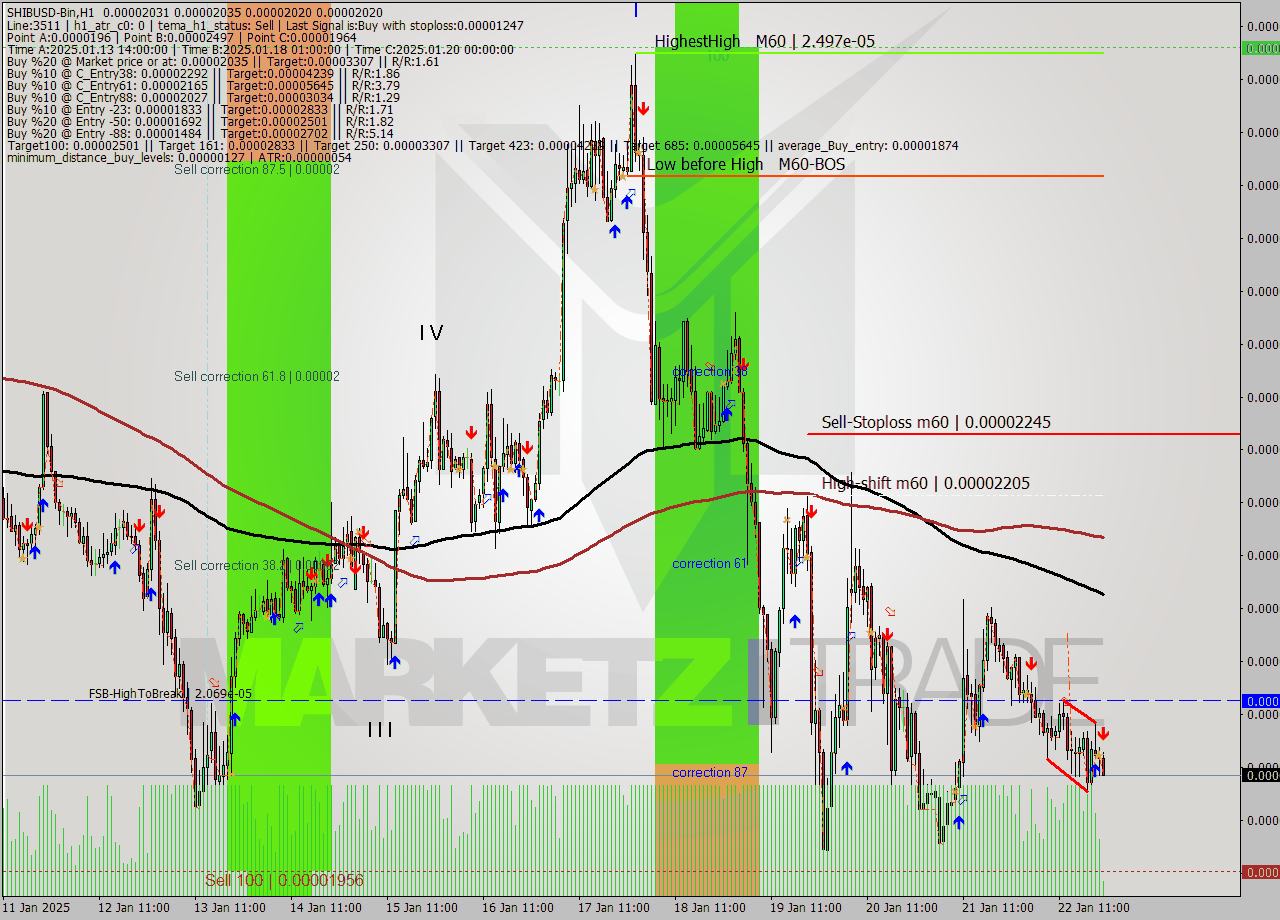This screenshot has height=920, width=1280.
Task: Click the 'Buy %10 @ C_Entry61' line
Action: point(203,85)
